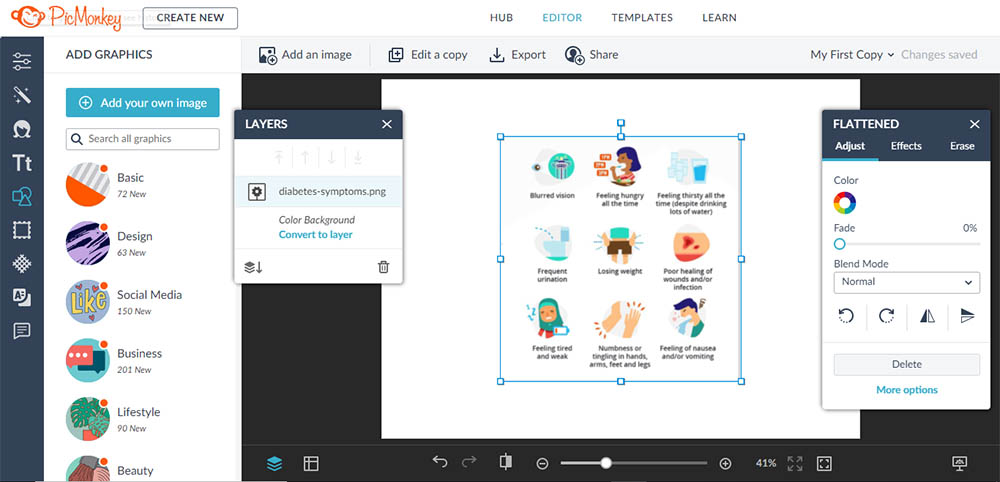Open the Templates menu

coord(642,18)
